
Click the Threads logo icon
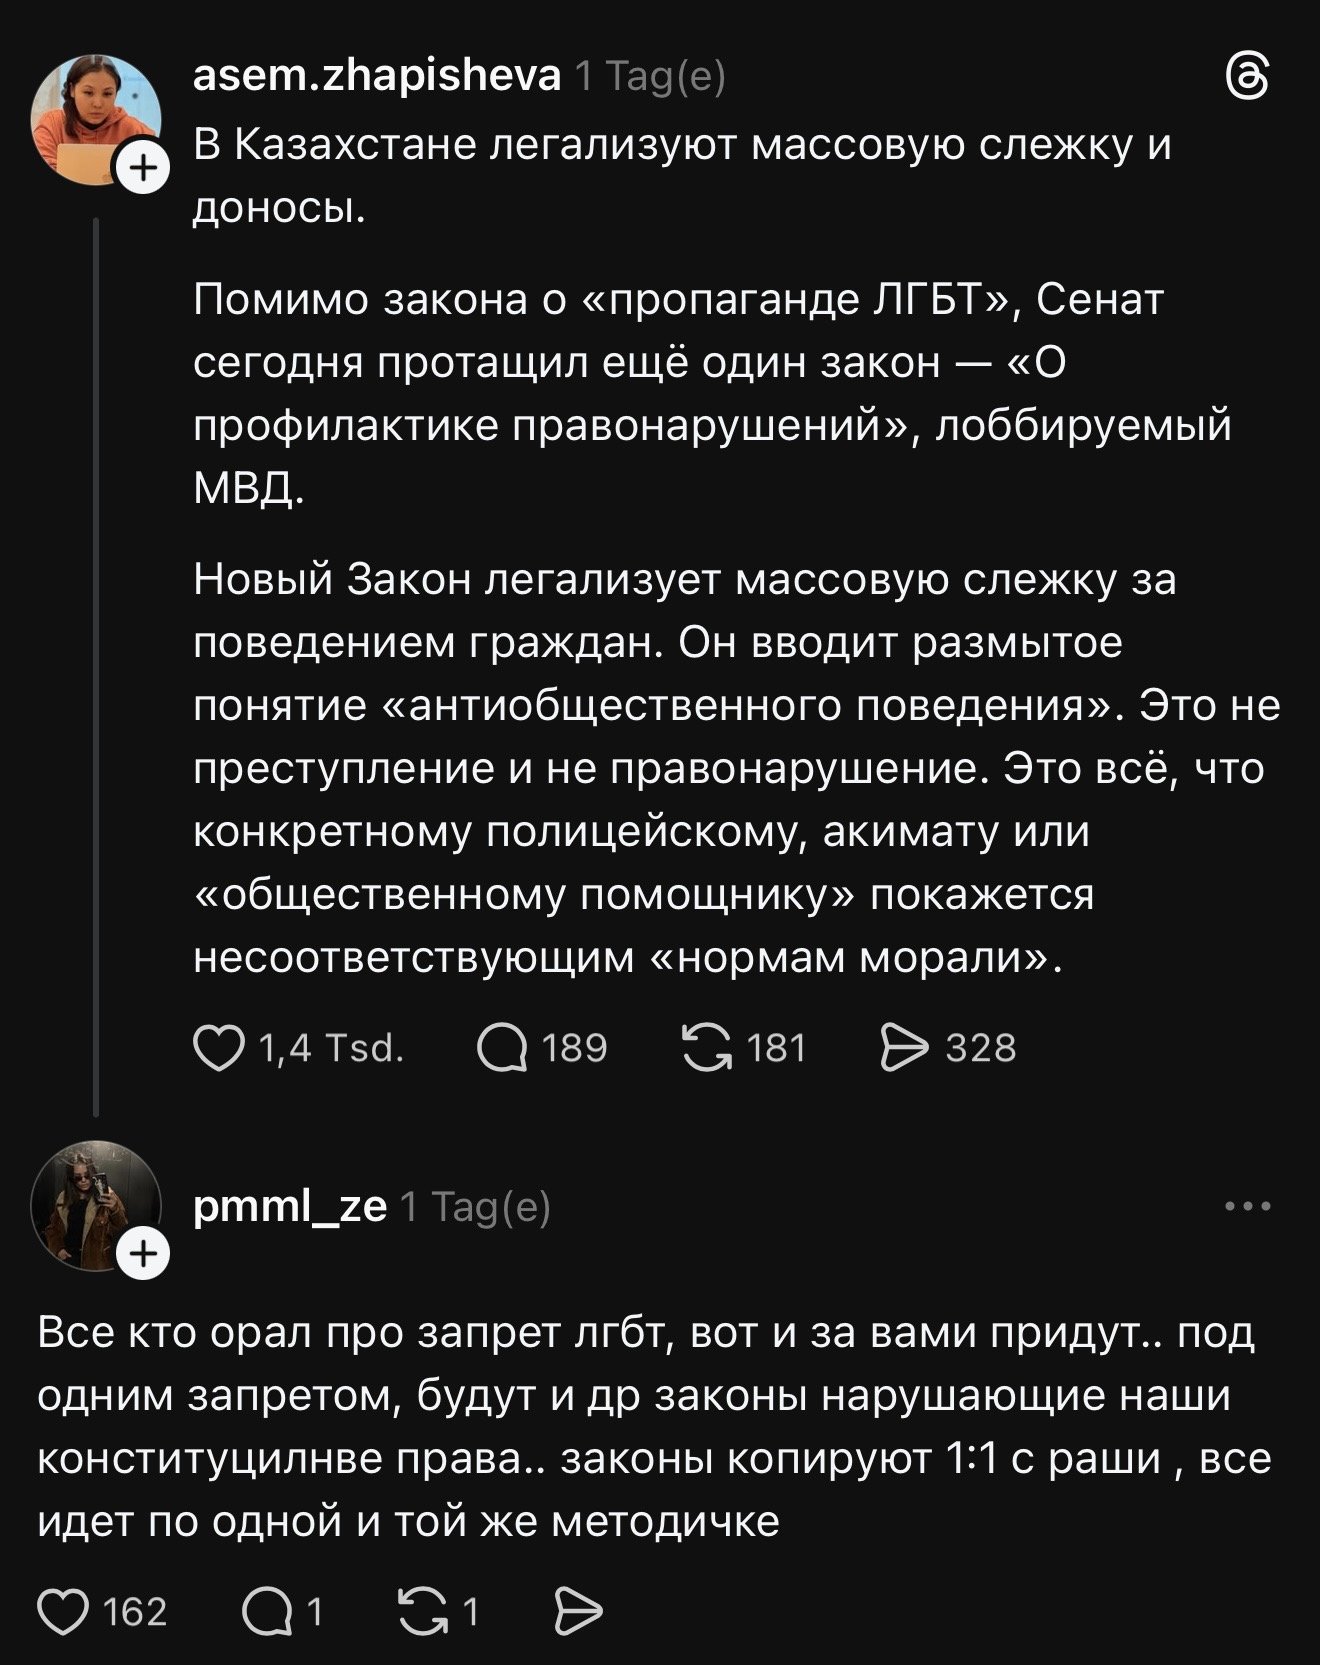(1248, 78)
